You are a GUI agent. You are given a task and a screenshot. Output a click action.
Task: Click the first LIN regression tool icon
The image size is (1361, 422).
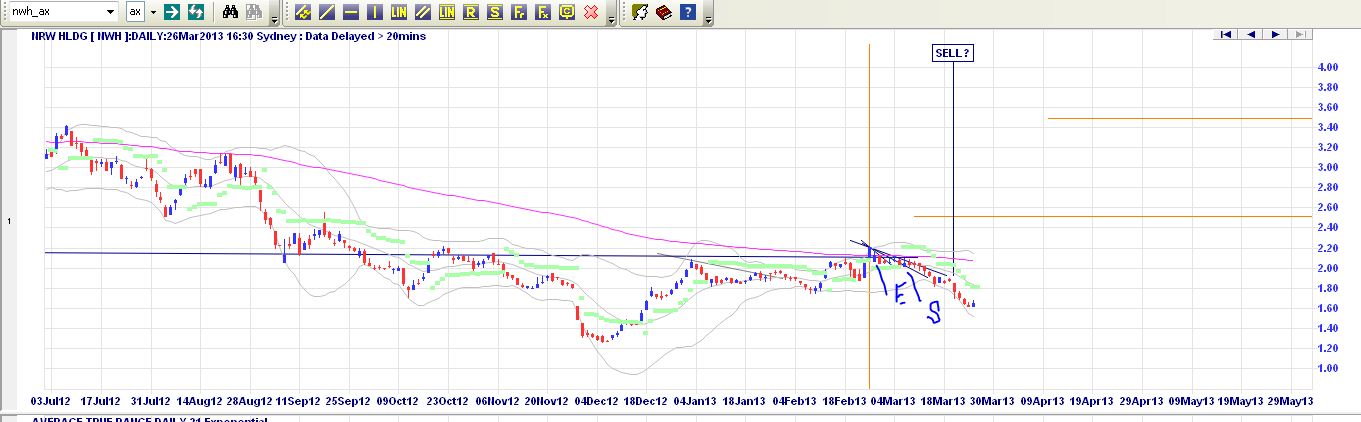(x=398, y=12)
